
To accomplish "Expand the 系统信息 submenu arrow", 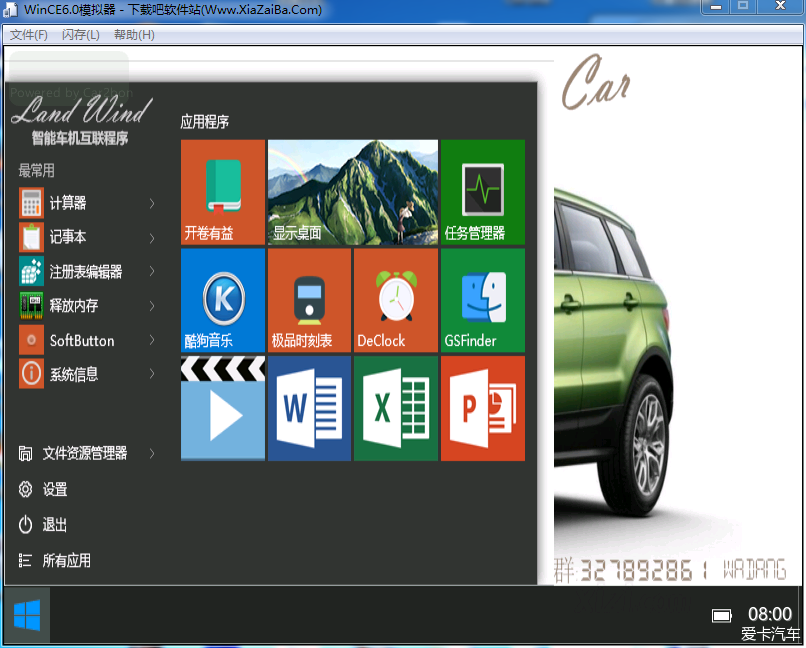I will click(152, 374).
